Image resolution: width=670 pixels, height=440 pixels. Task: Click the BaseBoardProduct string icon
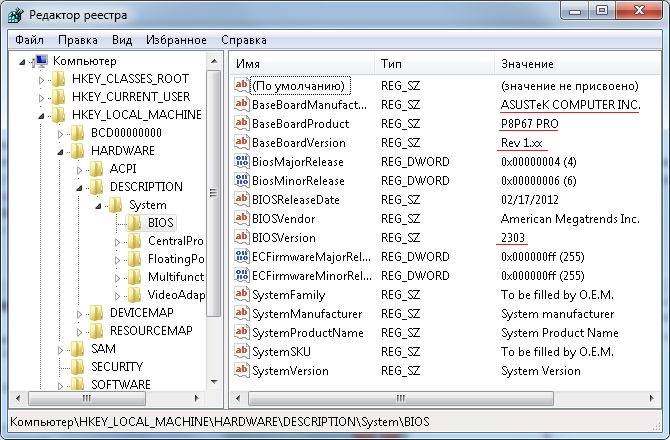pyautogui.click(x=241, y=124)
